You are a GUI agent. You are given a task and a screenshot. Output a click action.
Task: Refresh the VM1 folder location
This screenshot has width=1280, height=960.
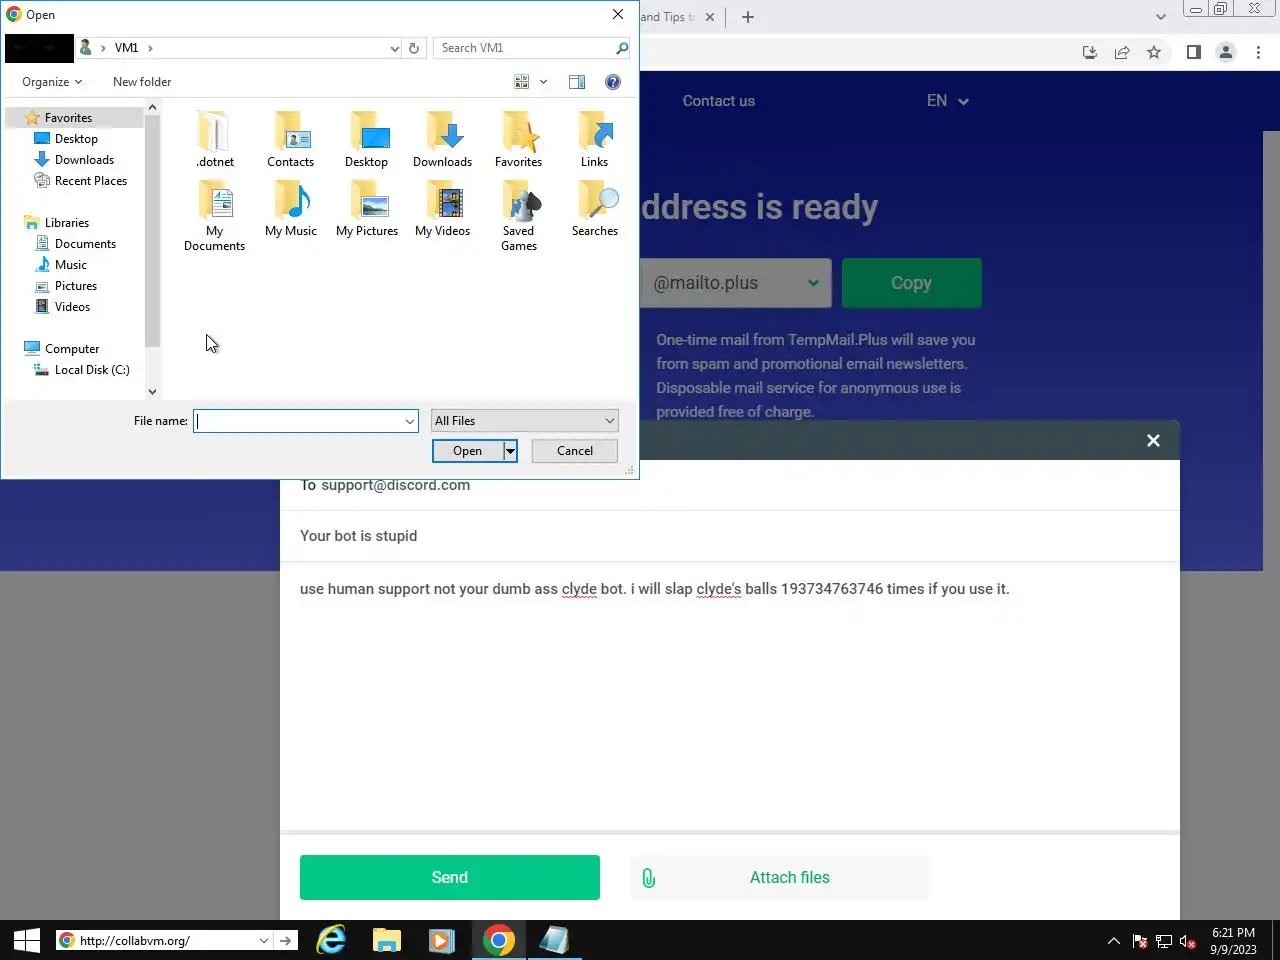pos(414,48)
